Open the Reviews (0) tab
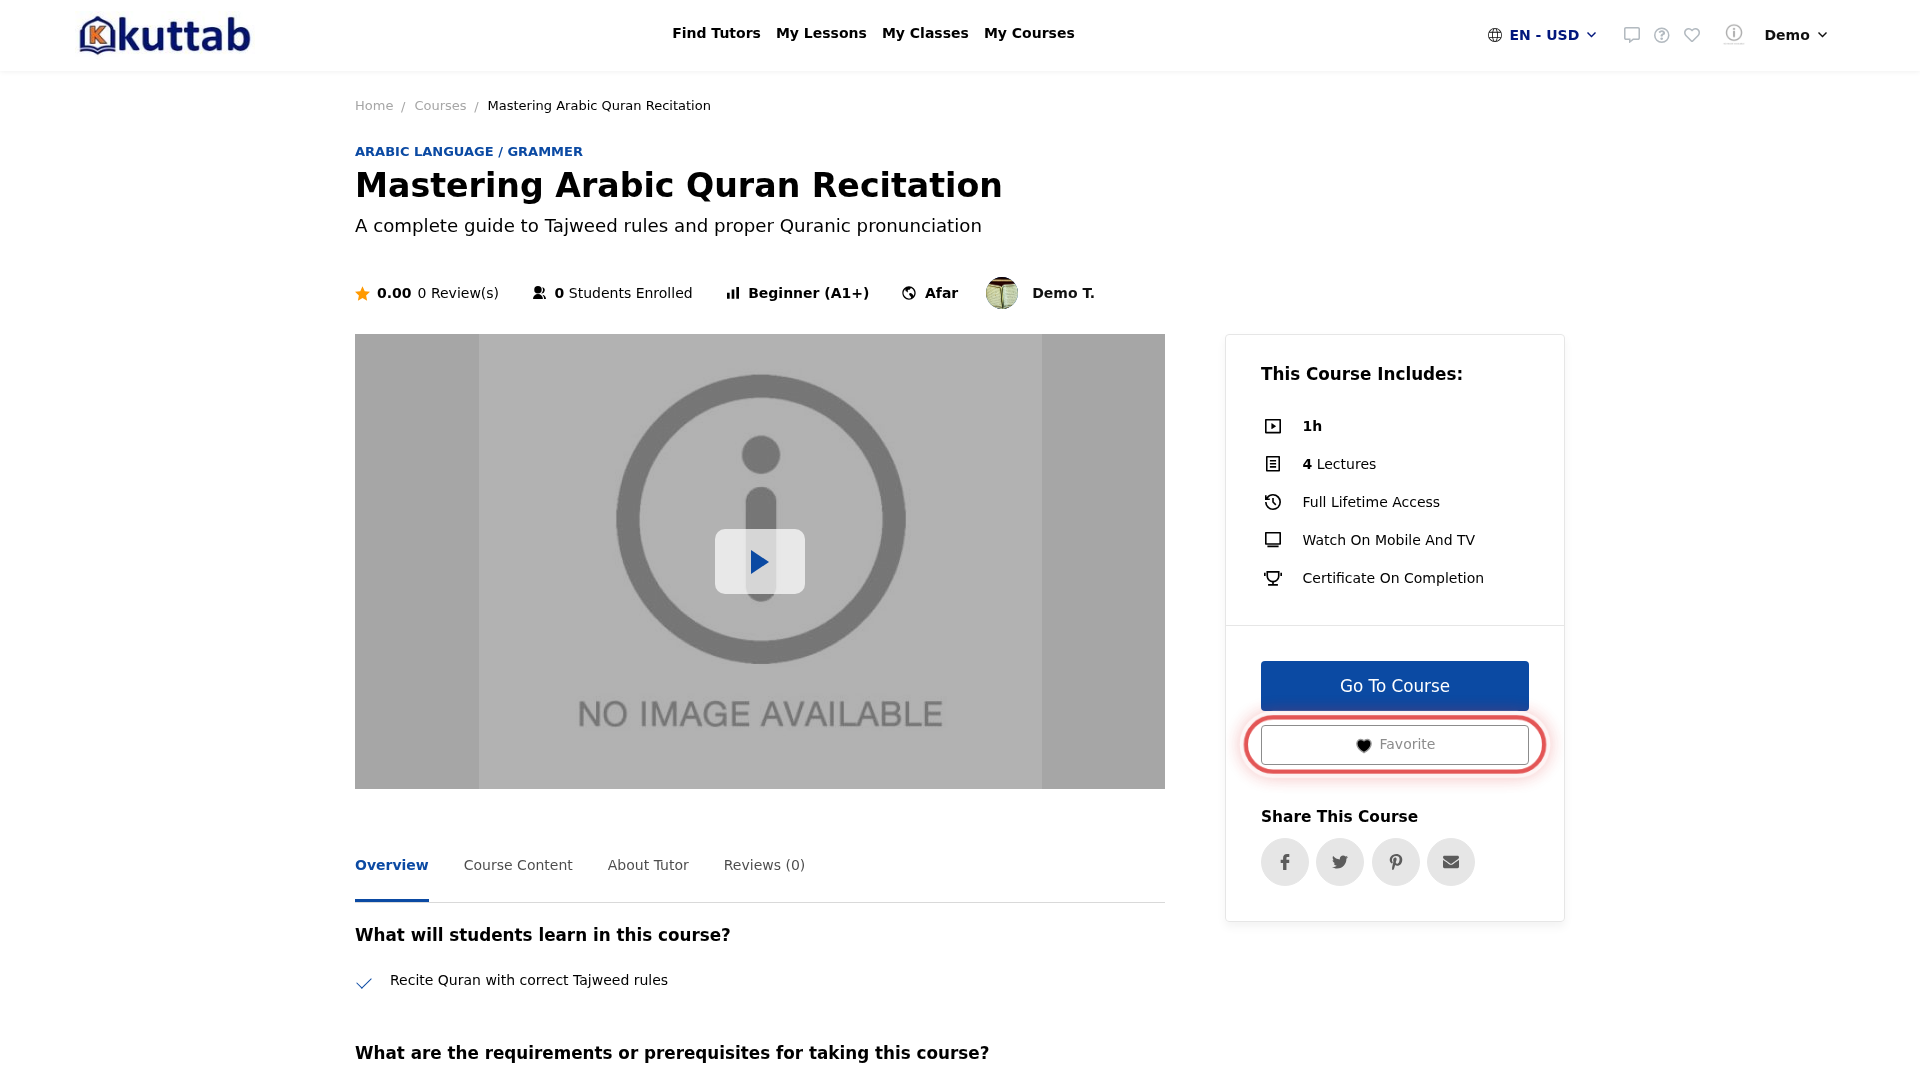Viewport: 1920px width, 1080px height. coord(764,865)
